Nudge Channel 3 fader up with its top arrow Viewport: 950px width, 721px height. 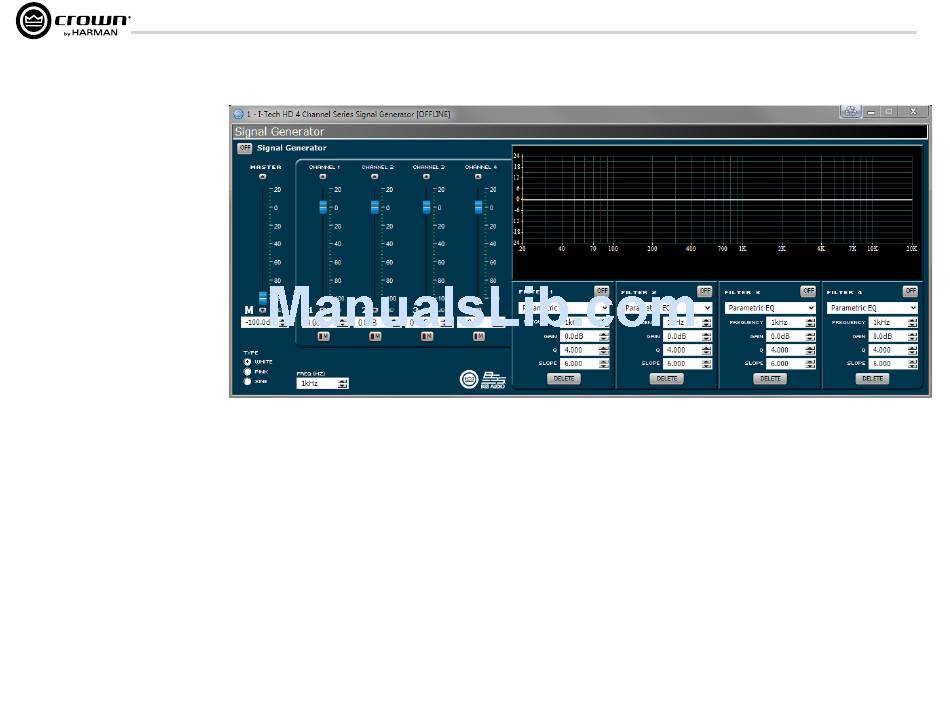427,177
